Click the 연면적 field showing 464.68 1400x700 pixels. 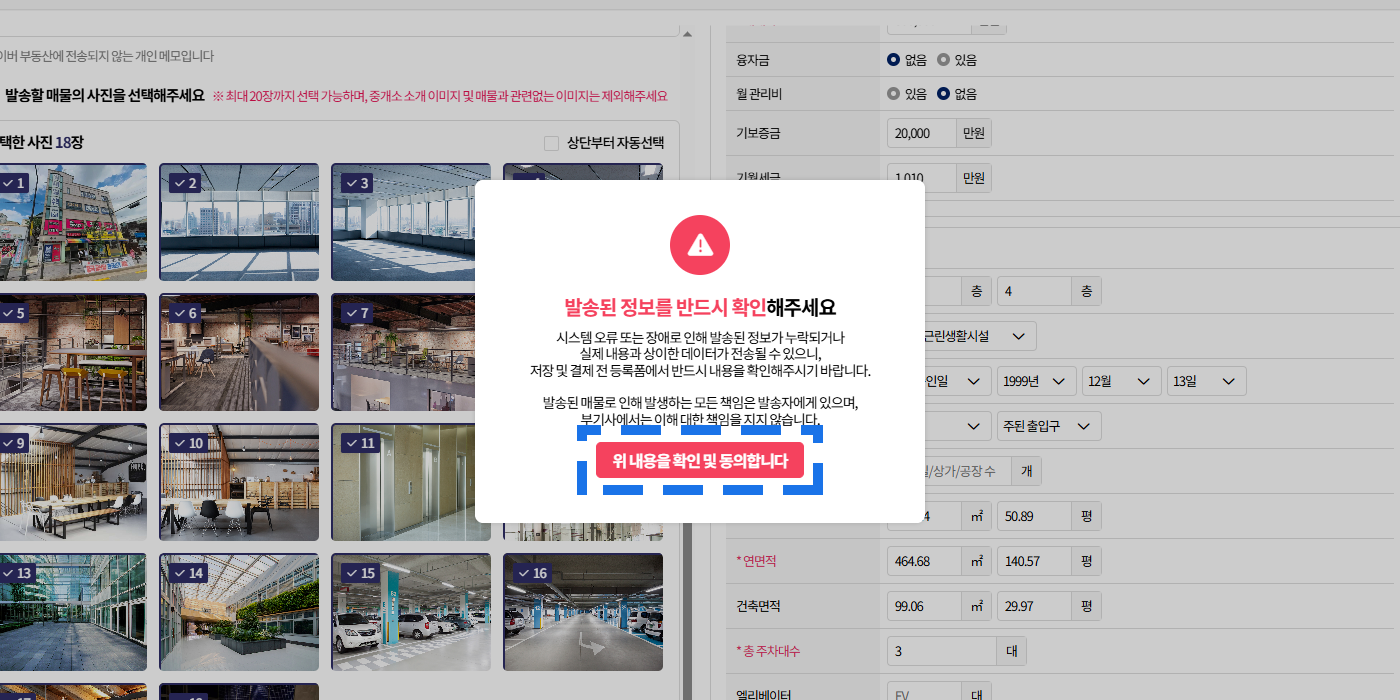tap(923, 561)
